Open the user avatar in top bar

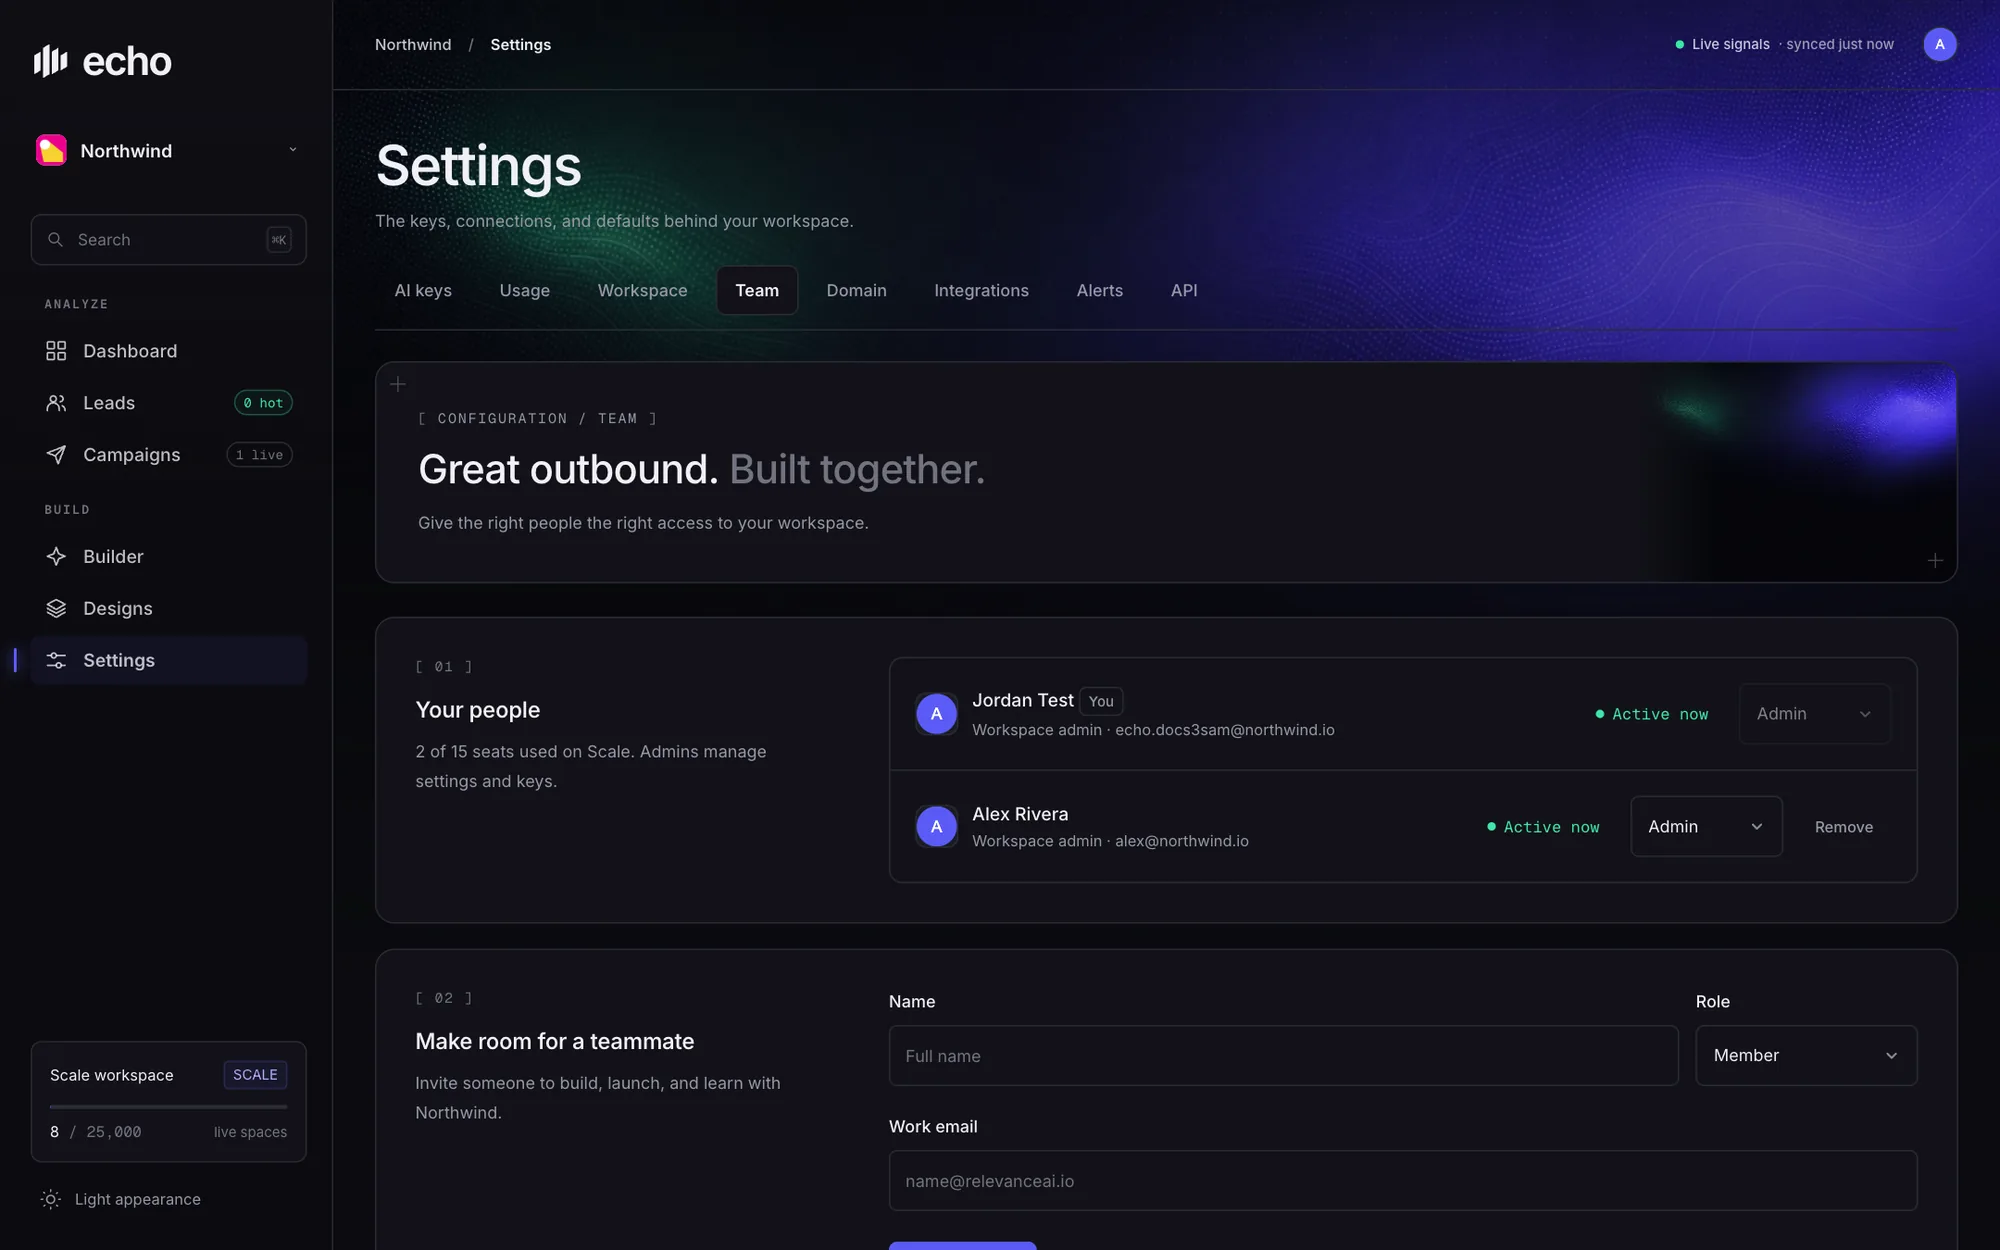coord(1939,44)
